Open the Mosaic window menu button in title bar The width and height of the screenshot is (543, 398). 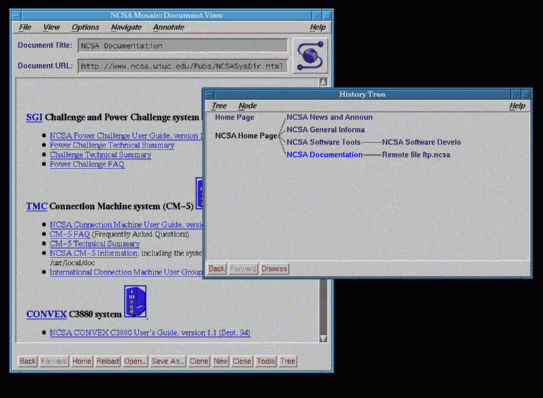click(x=17, y=15)
